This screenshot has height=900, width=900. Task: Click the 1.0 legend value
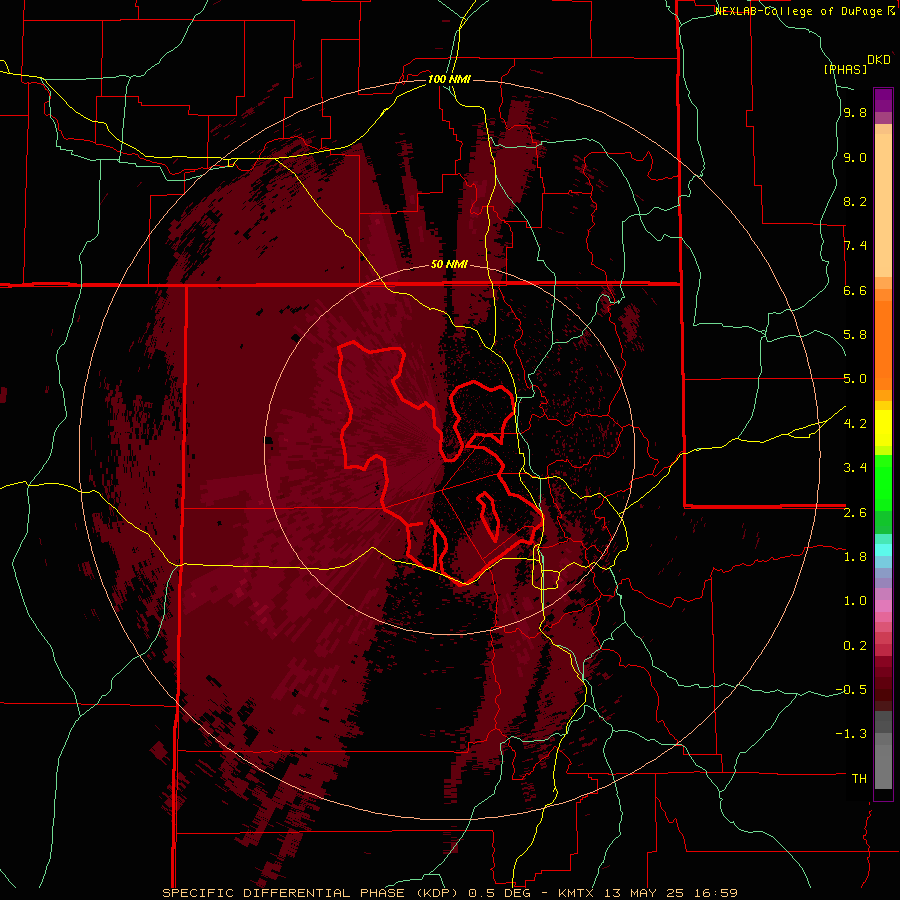point(855,600)
